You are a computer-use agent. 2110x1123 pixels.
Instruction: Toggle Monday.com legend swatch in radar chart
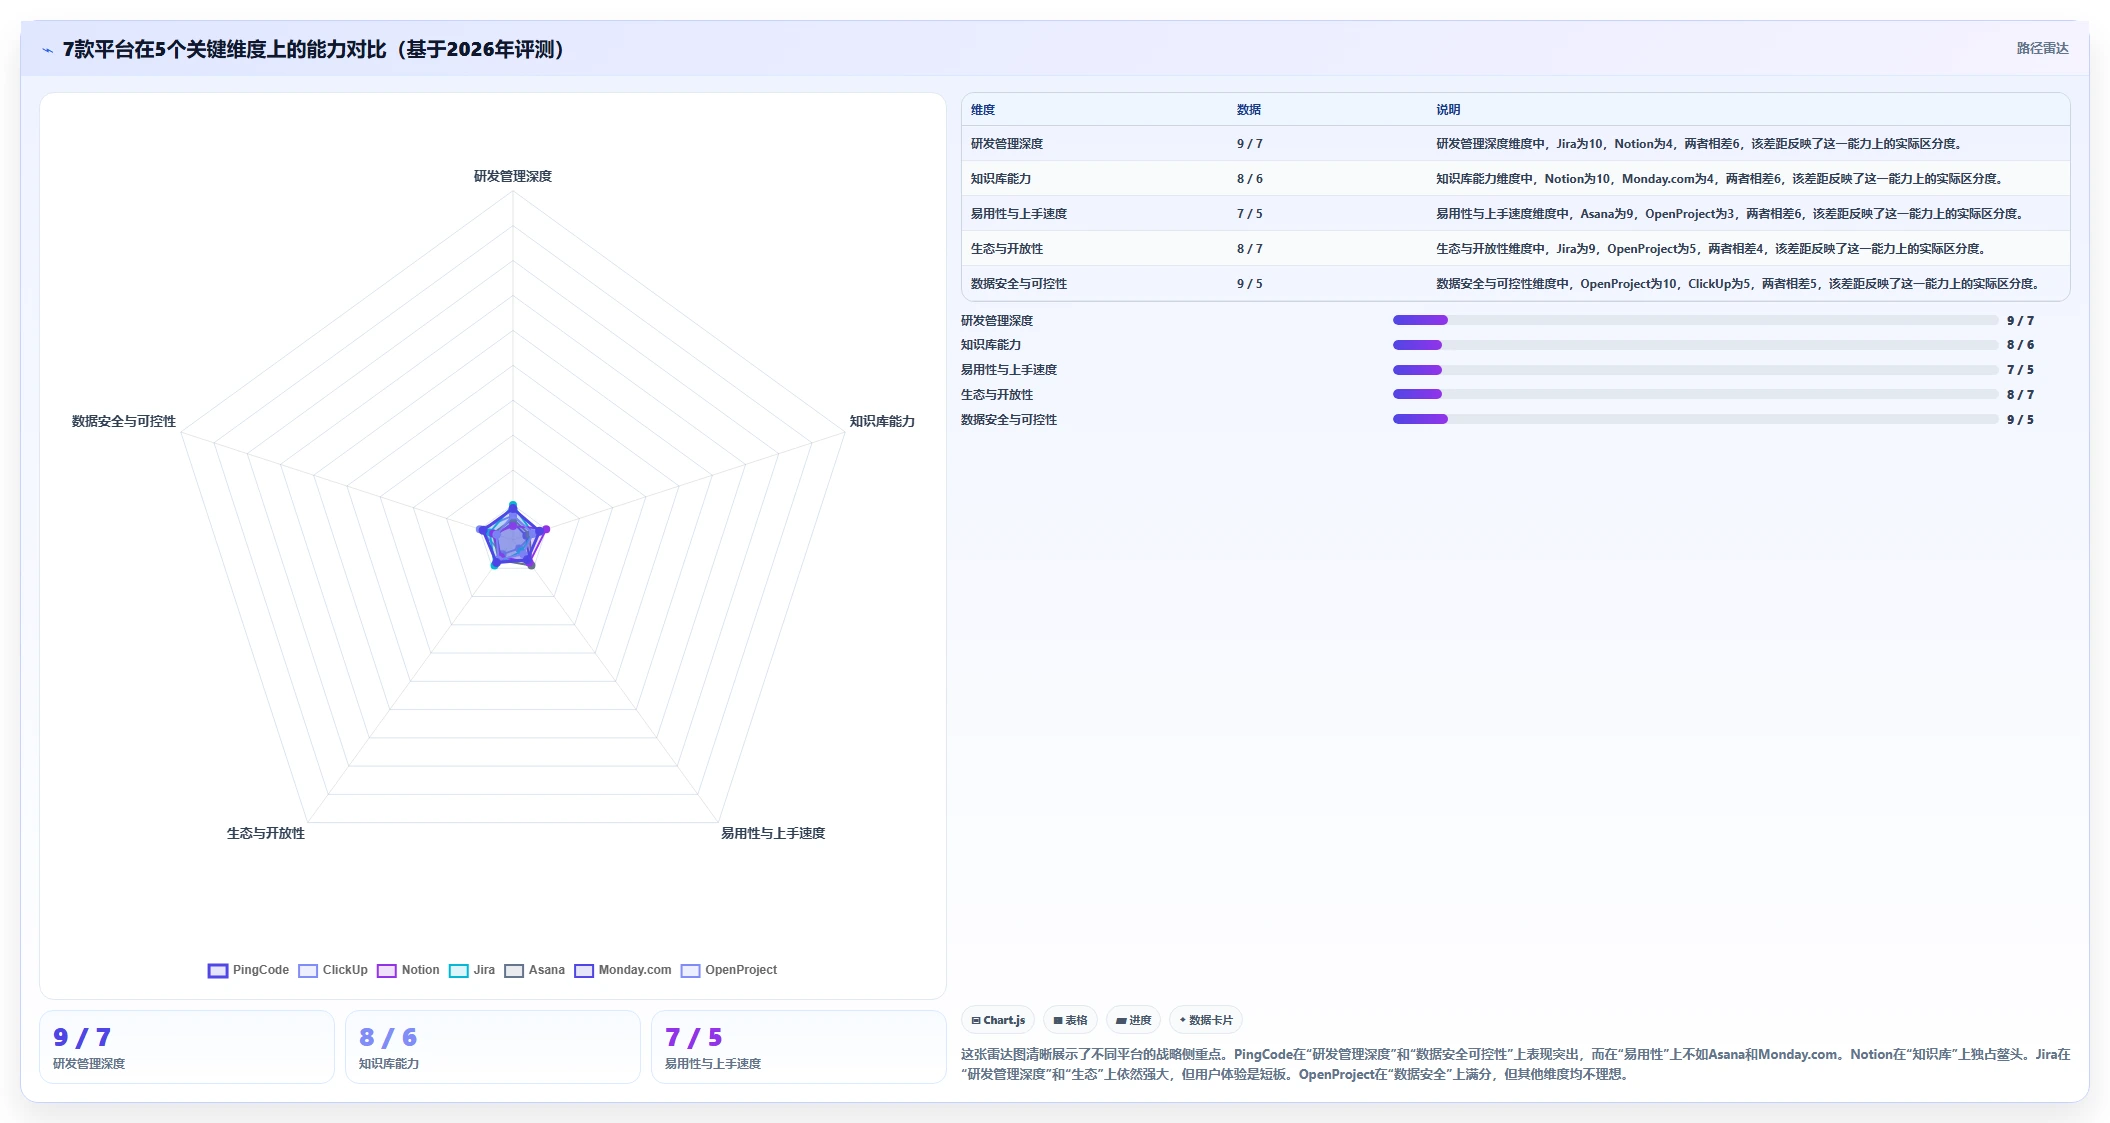[584, 970]
